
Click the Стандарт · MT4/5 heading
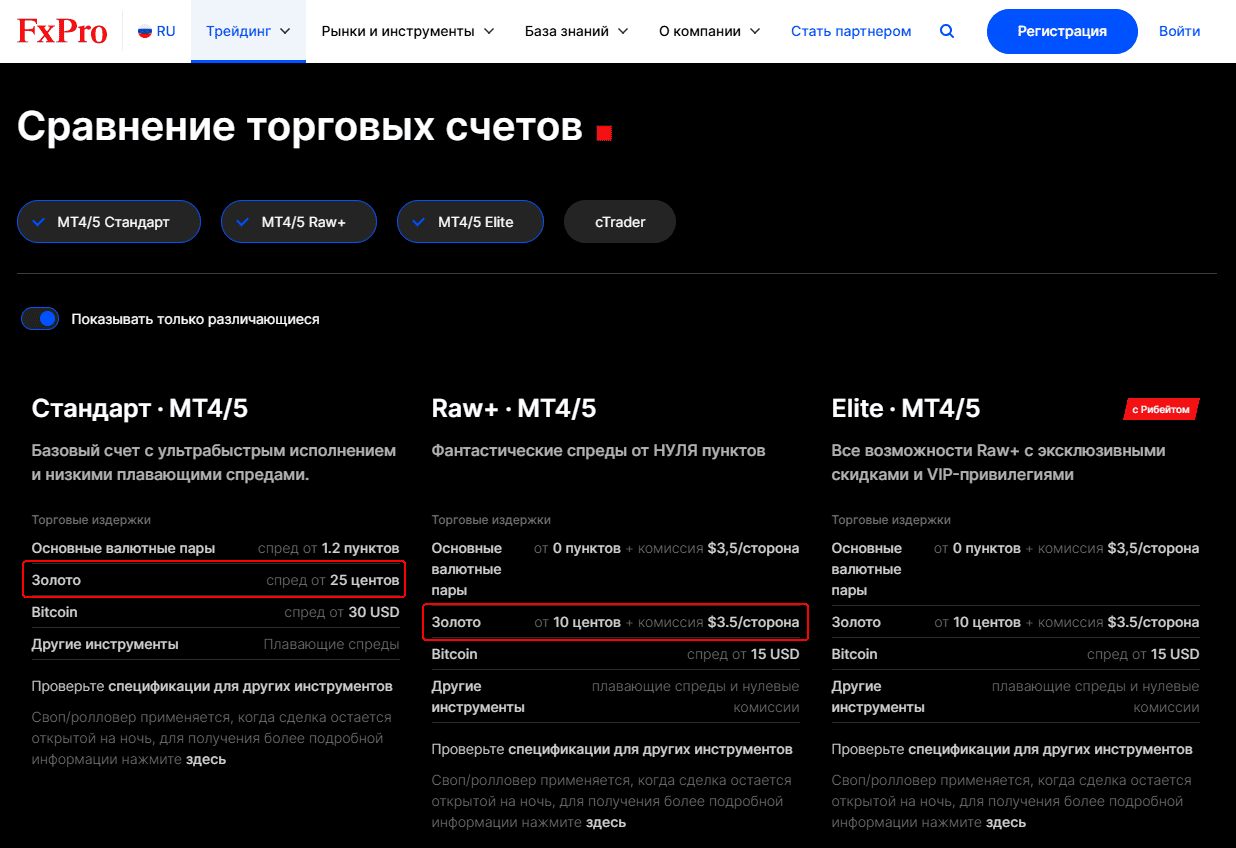[x=140, y=408]
